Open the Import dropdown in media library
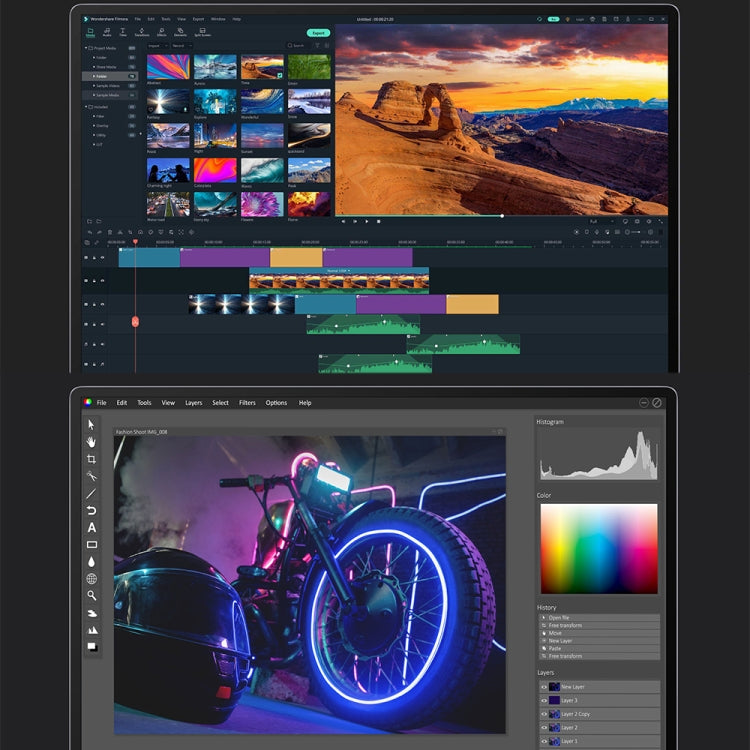Viewport: 750px width, 750px height. [157, 45]
